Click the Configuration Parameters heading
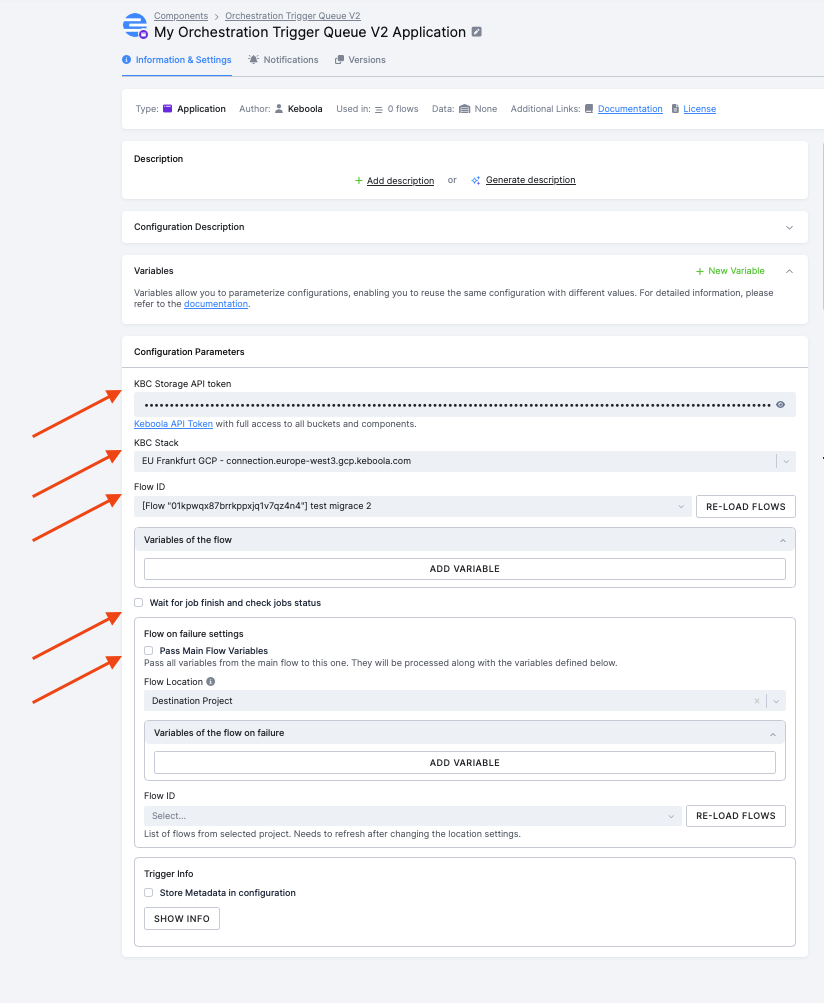824x1003 pixels. click(189, 352)
